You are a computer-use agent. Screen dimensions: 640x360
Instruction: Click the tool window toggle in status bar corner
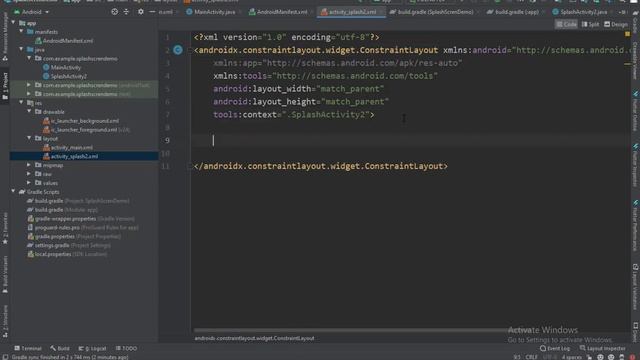(x=5, y=357)
